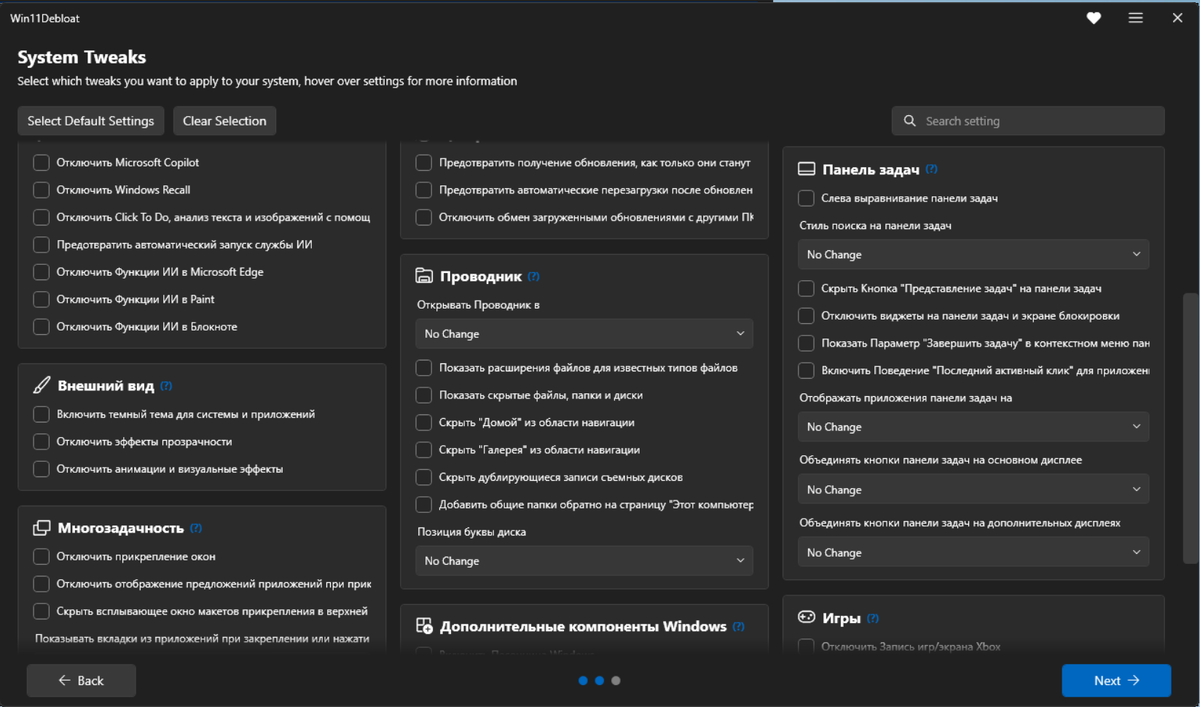This screenshot has height=707, width=1200.
Task: Click help icon next to Игры heading
Action: point(873,619)
